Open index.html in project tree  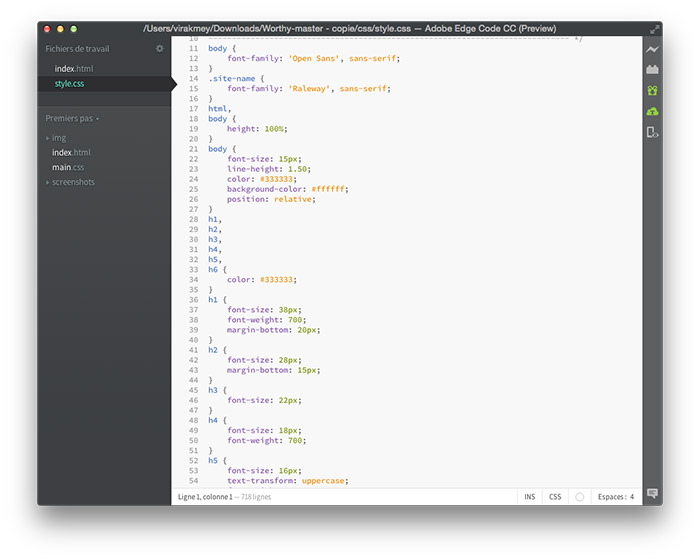[71, 153]
